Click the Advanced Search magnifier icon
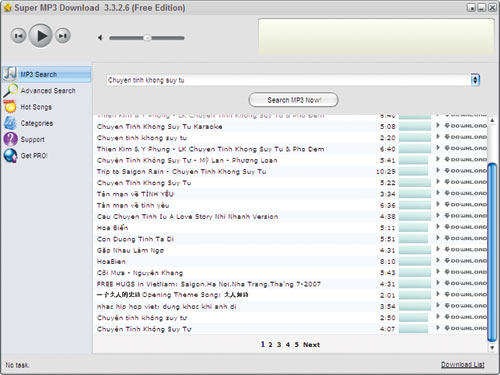500x375 pixels. pyautogui.click(x=10, y=90)
